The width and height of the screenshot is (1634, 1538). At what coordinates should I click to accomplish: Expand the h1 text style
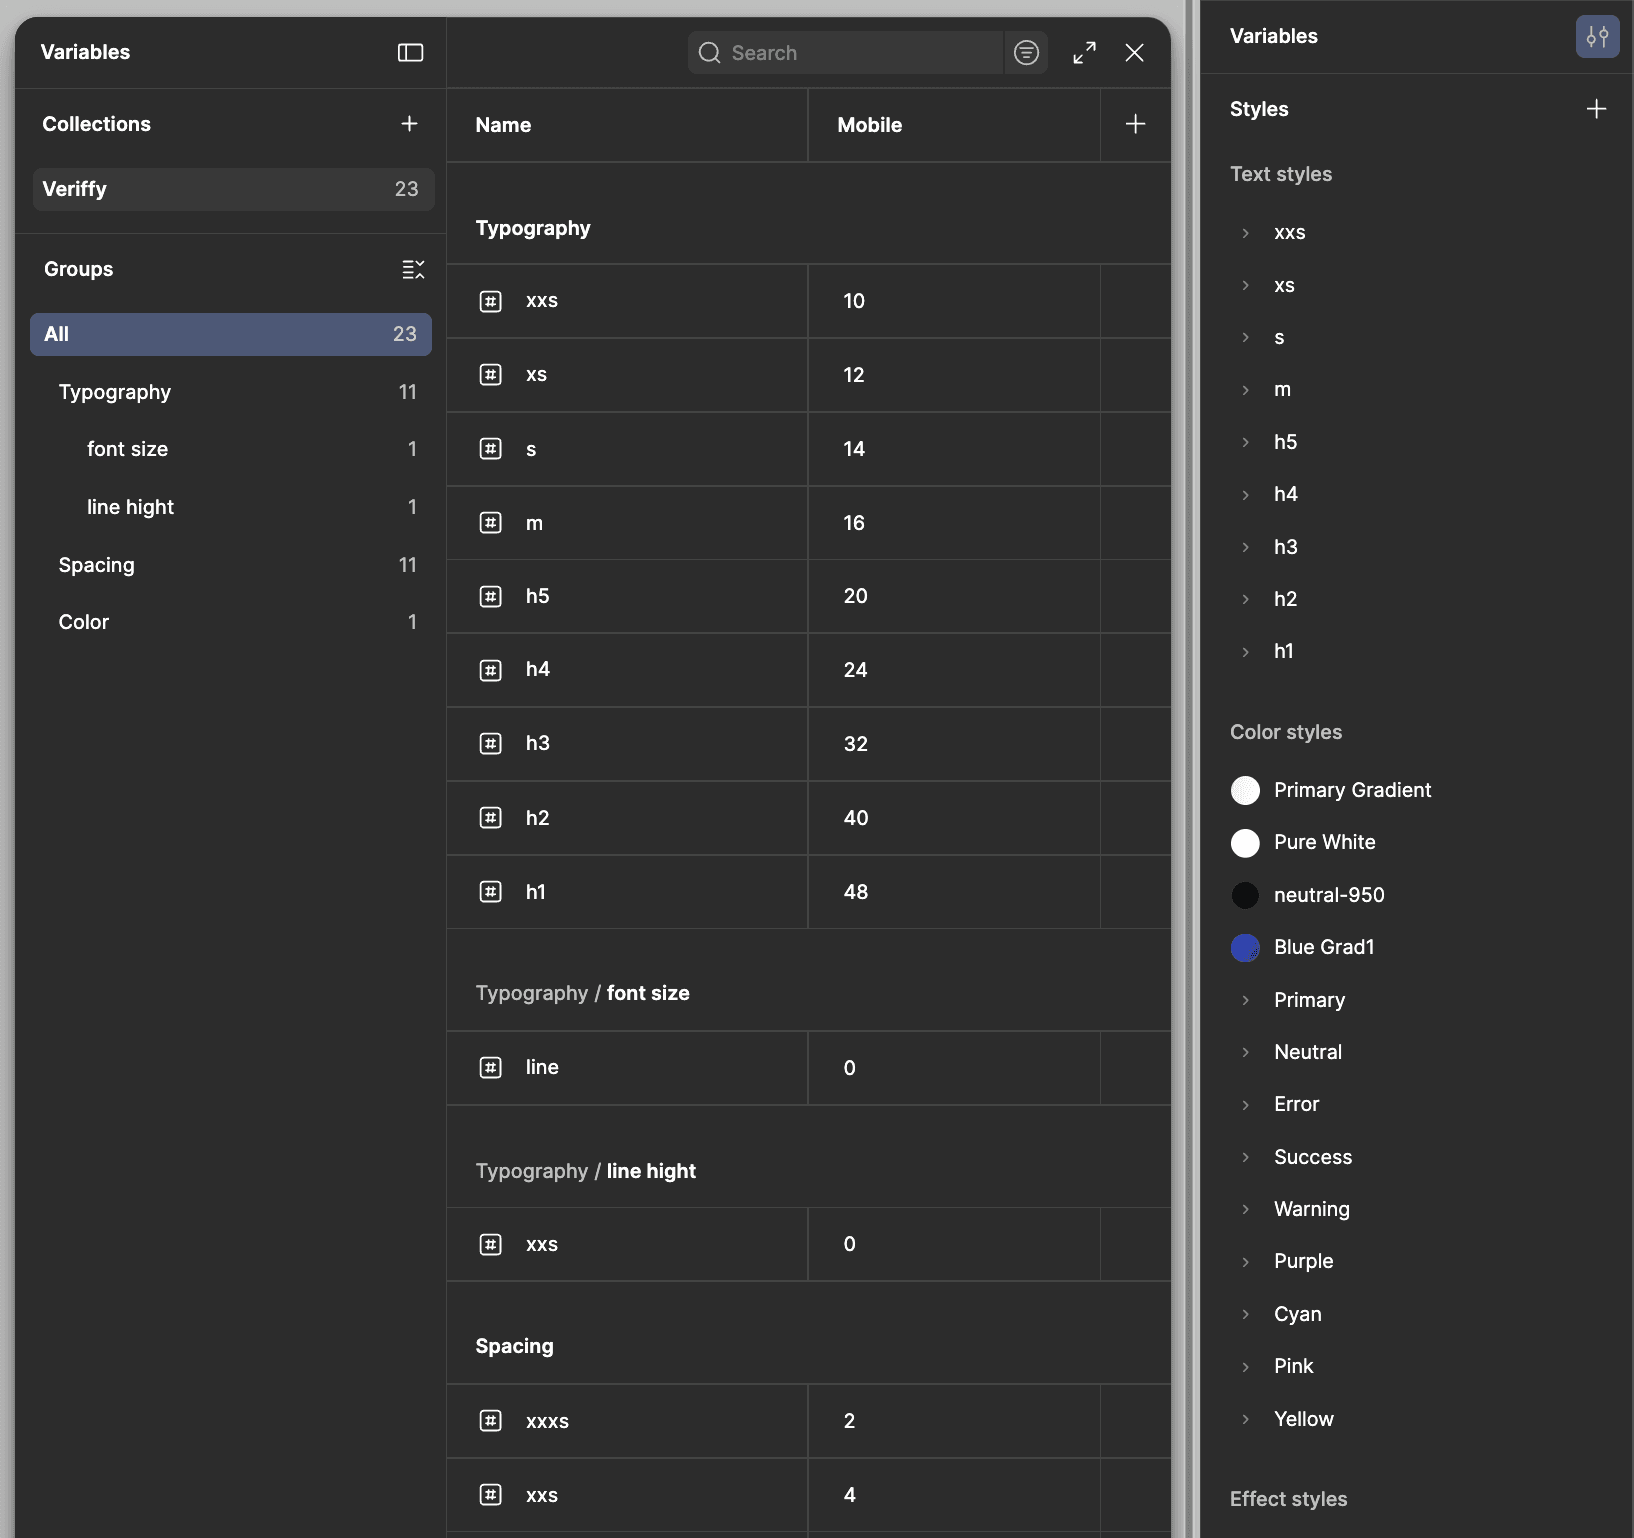pos(1245,651)
